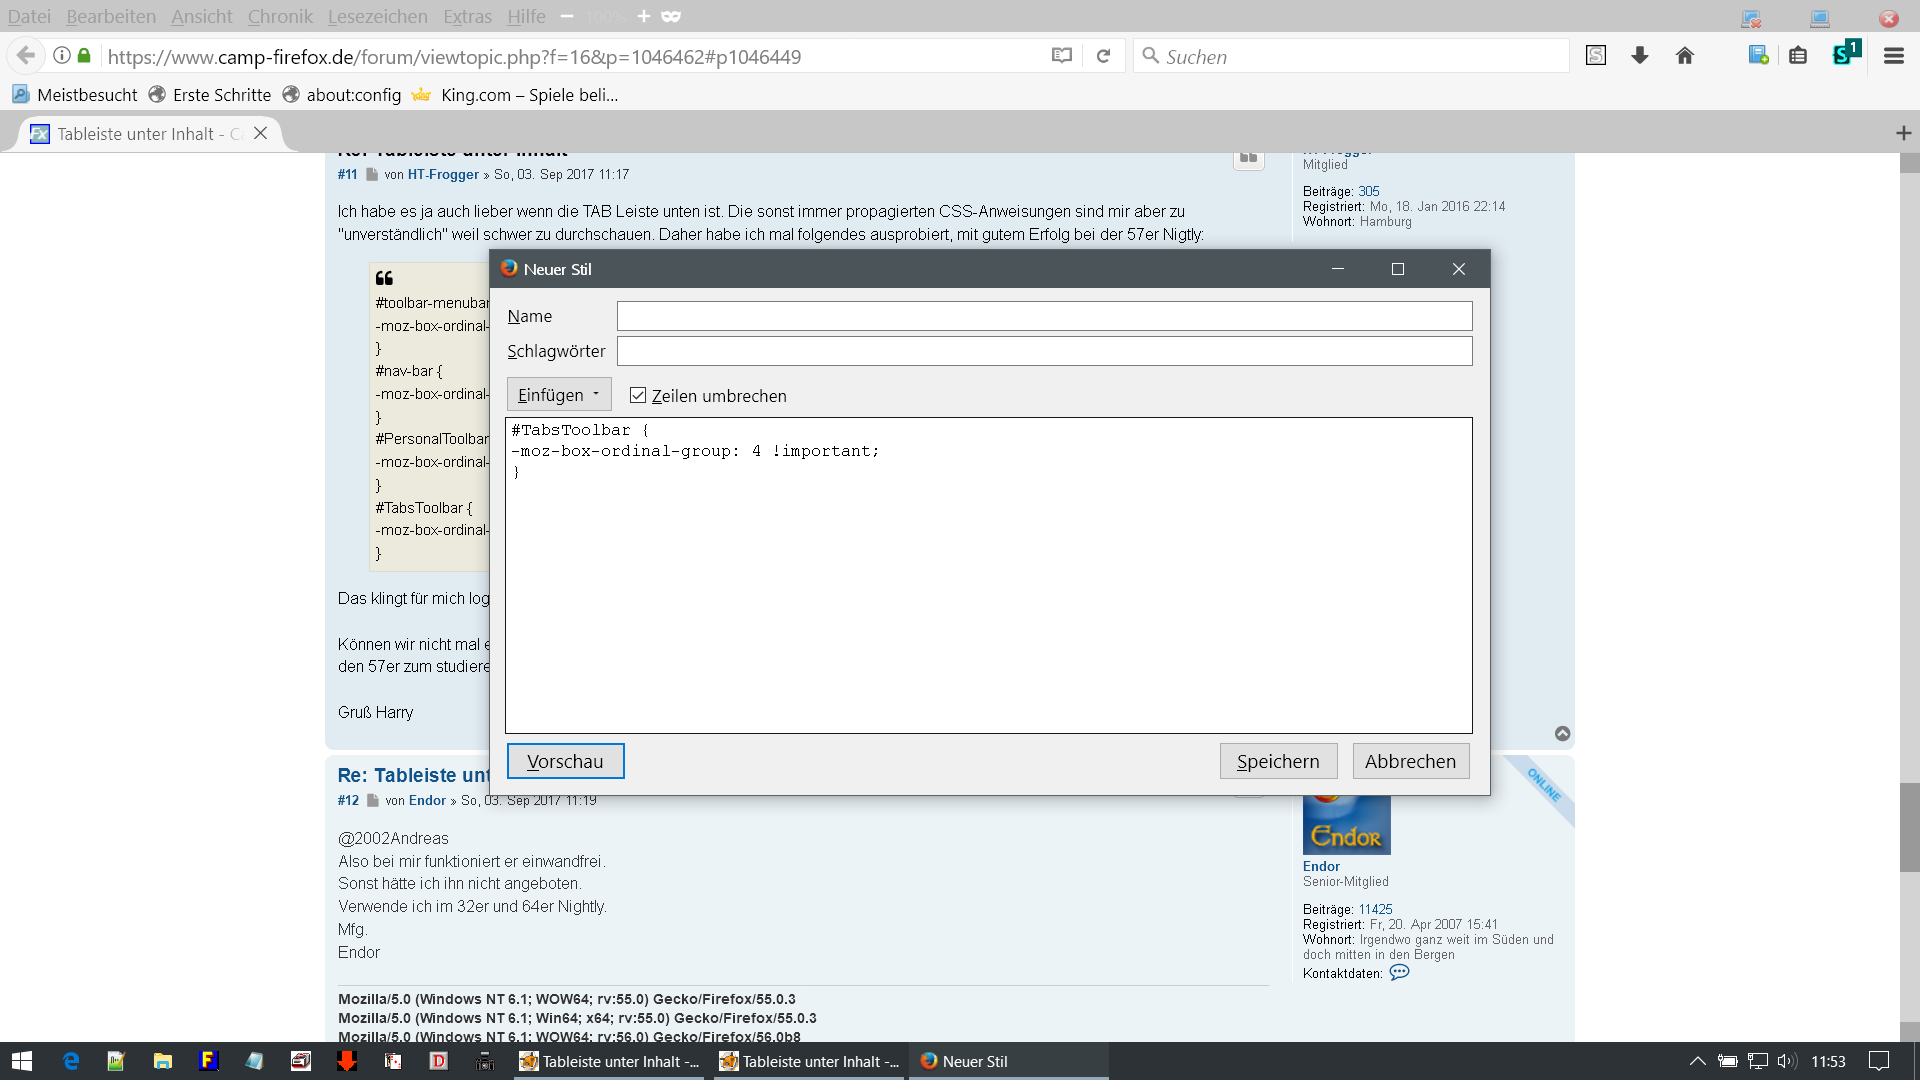The height and width of the screenshot is (1080, 1920).
Task: Click the page's vertical scrollbar thumb
Action: coord(1909,826)
